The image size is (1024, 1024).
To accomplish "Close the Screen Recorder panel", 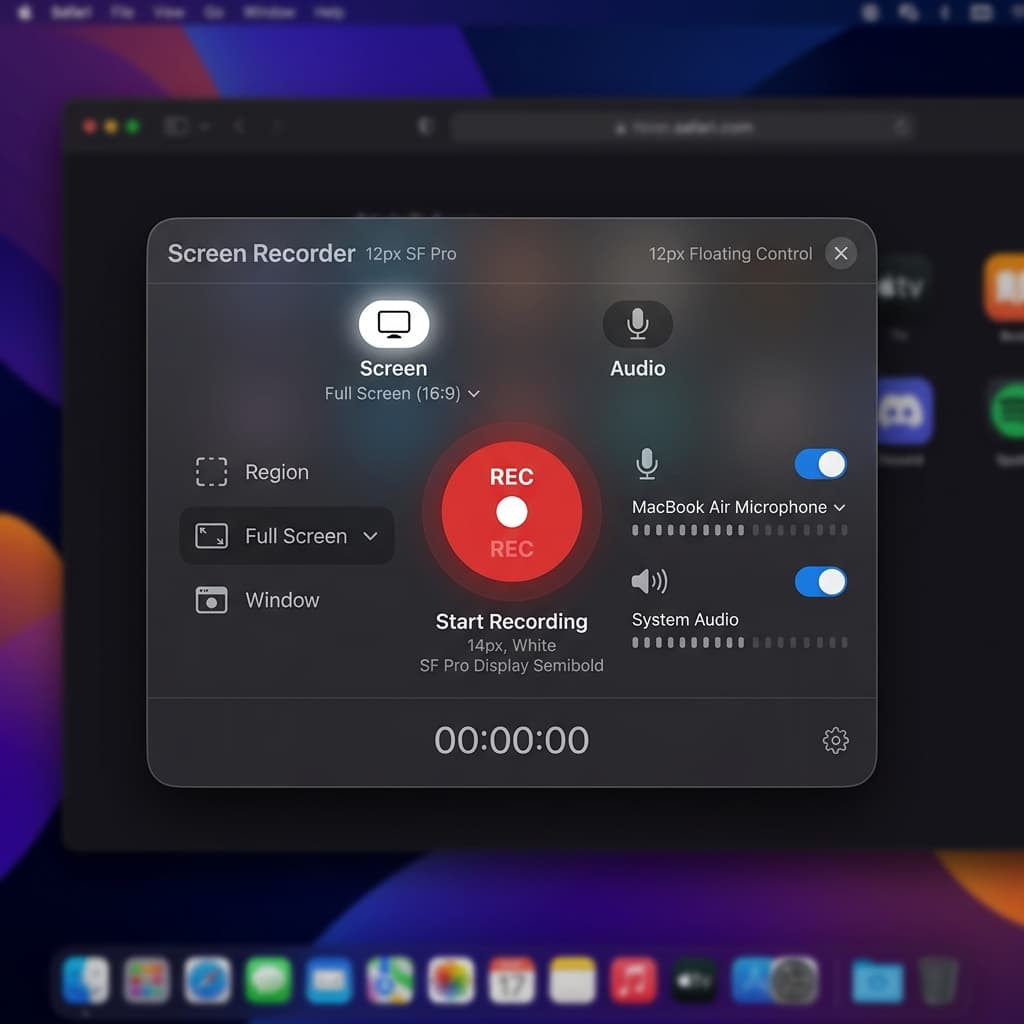I will point(841,254).
